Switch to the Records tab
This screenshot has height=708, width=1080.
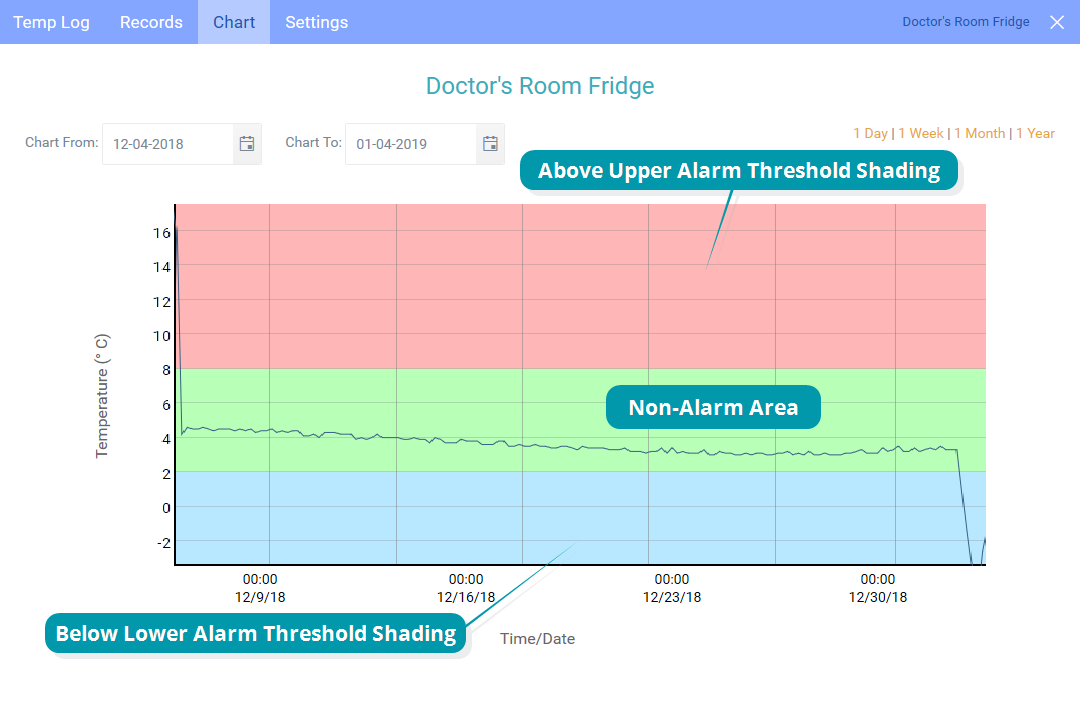pyautogui.click(x=151, y=21)
